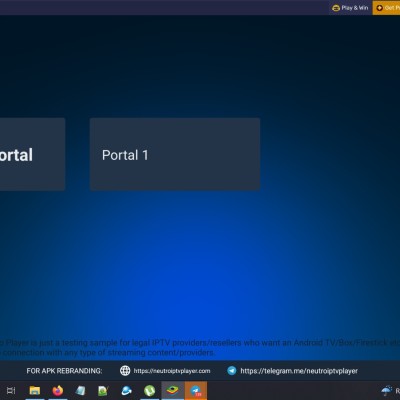The height and width of the screenshot is (400, 400).
Task: Open the notepad document taskbar icon
Action: click(x=80, y=390)
